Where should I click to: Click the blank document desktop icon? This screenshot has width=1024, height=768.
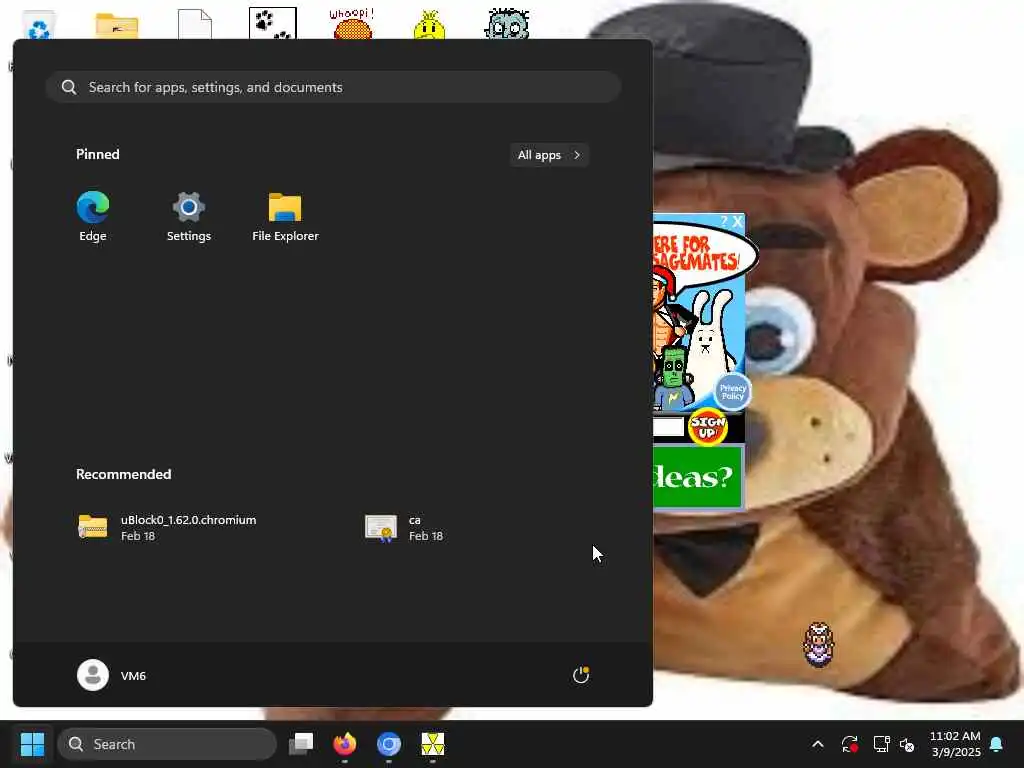tap(195, 24)
